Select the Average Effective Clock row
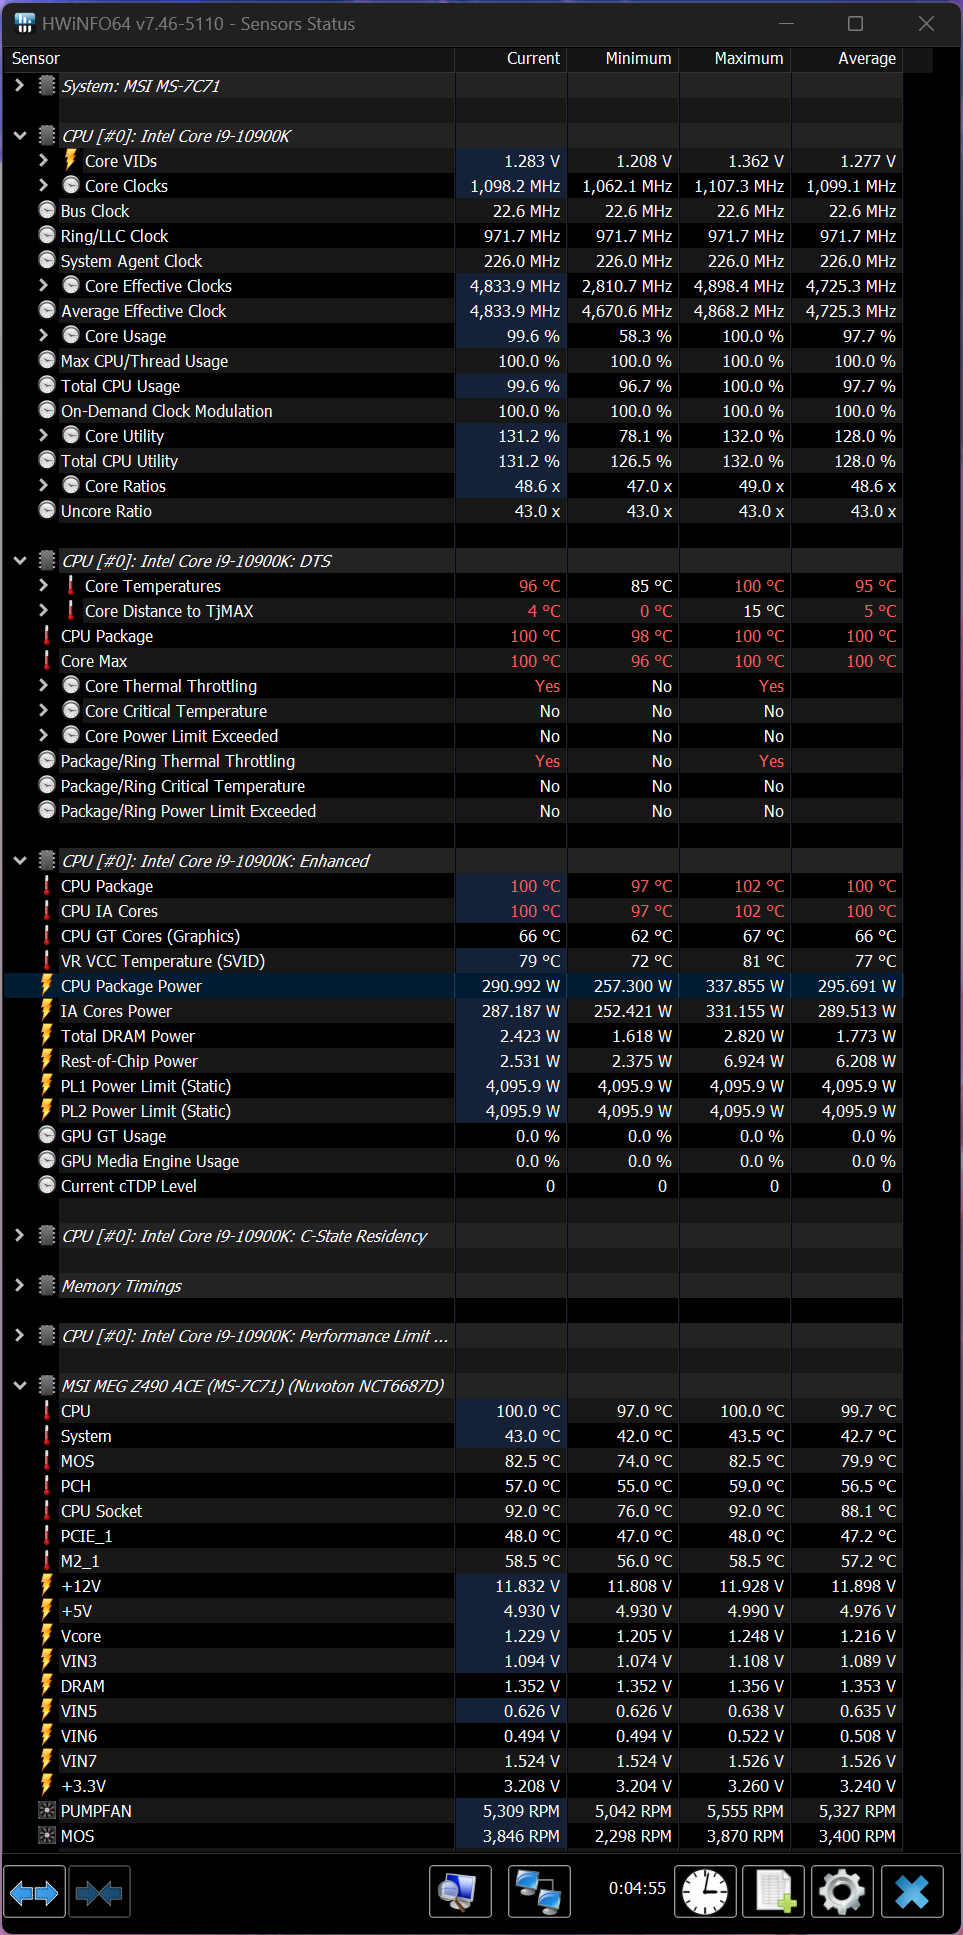963x1935 pixels. (453, 311)
